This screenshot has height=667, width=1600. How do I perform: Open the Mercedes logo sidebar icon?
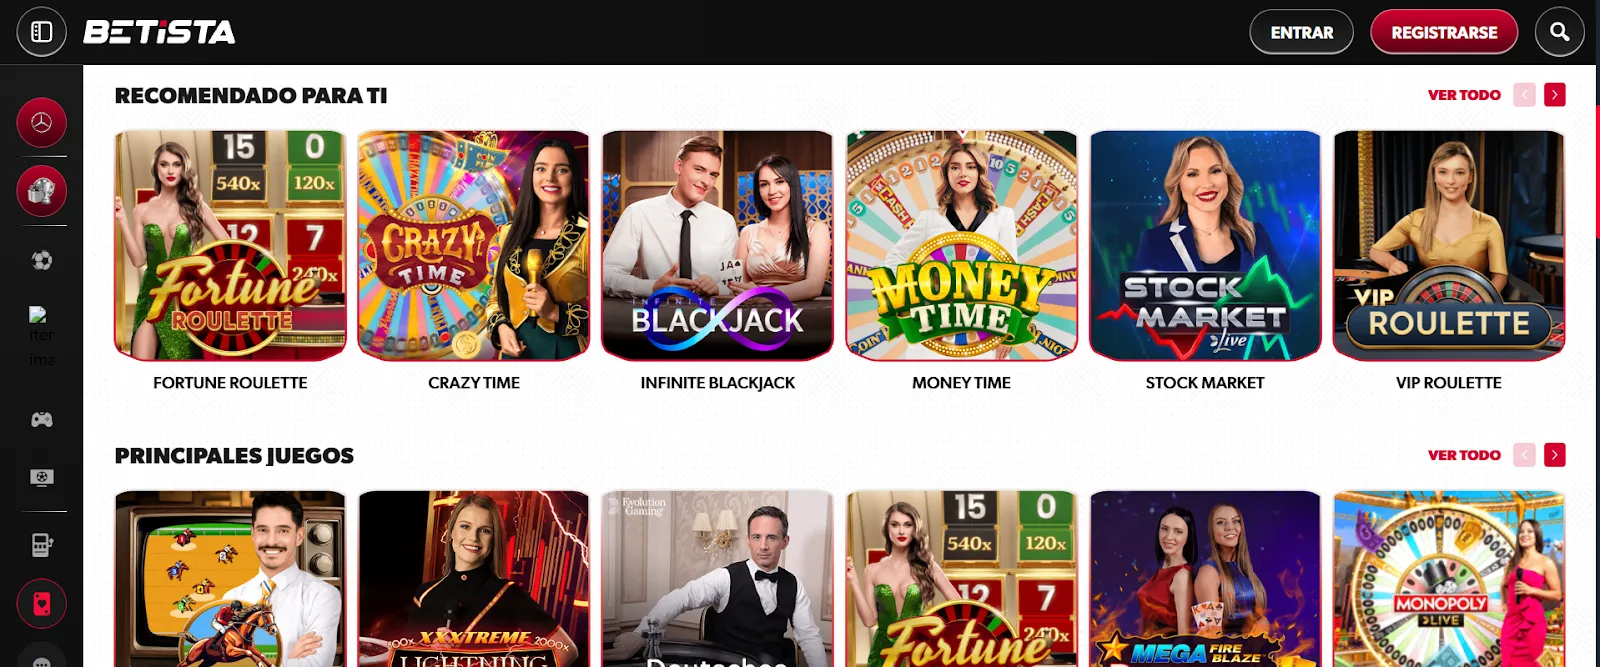click(x=41, y=123)
